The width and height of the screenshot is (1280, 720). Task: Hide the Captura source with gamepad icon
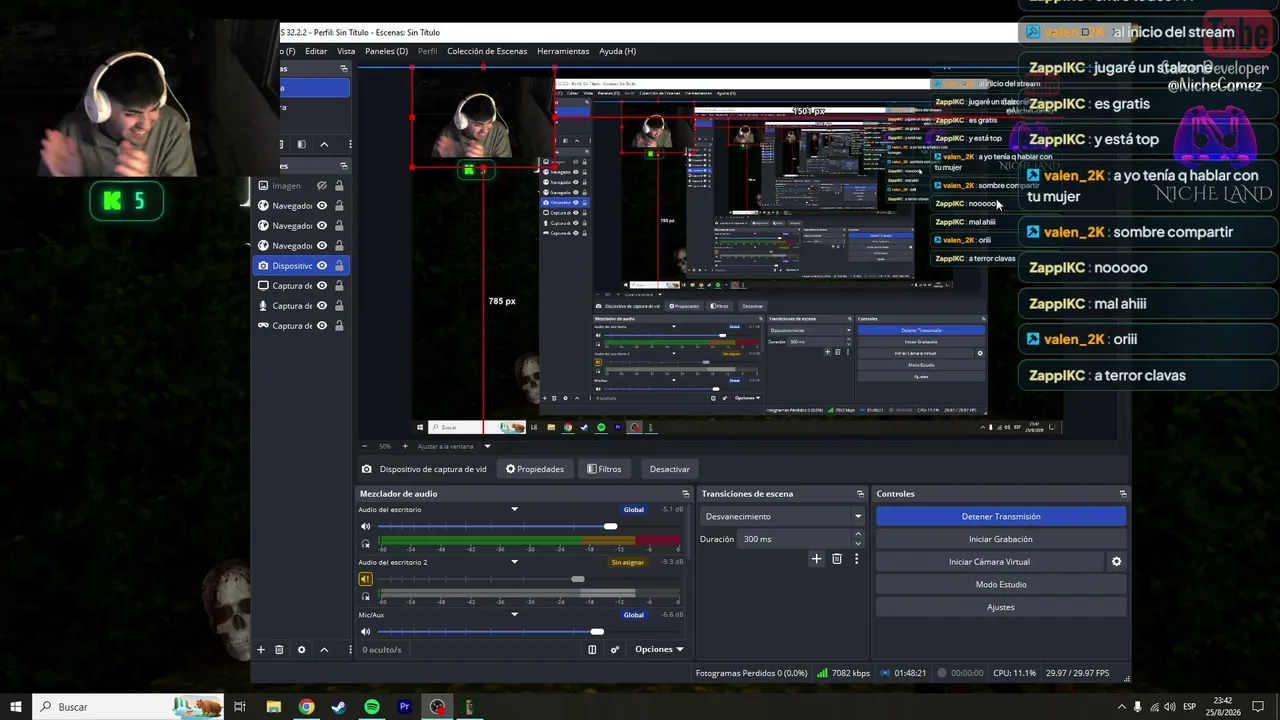point(322,326)
